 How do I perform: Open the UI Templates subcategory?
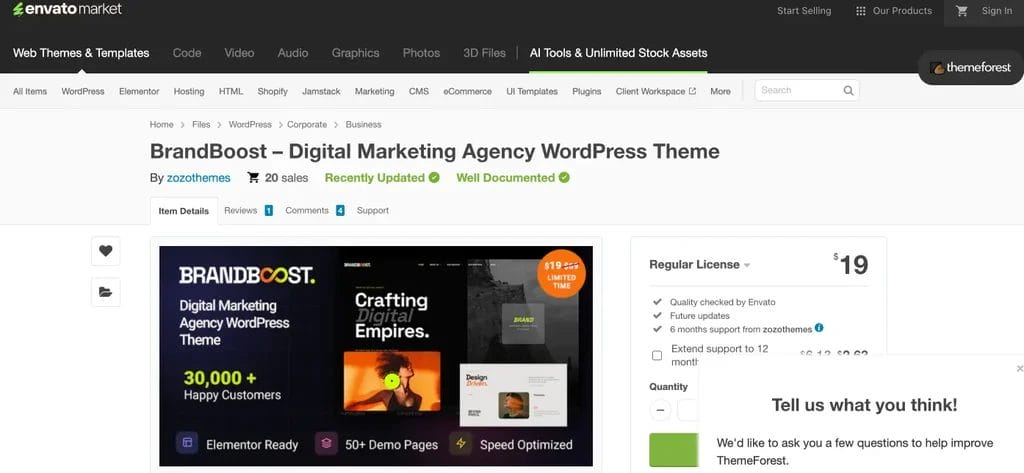tap(532, 91)
